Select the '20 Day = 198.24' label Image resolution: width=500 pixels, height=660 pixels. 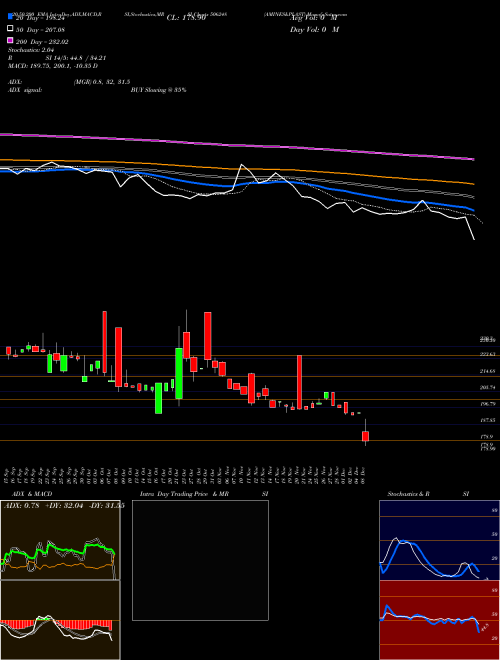click(42, 18)
